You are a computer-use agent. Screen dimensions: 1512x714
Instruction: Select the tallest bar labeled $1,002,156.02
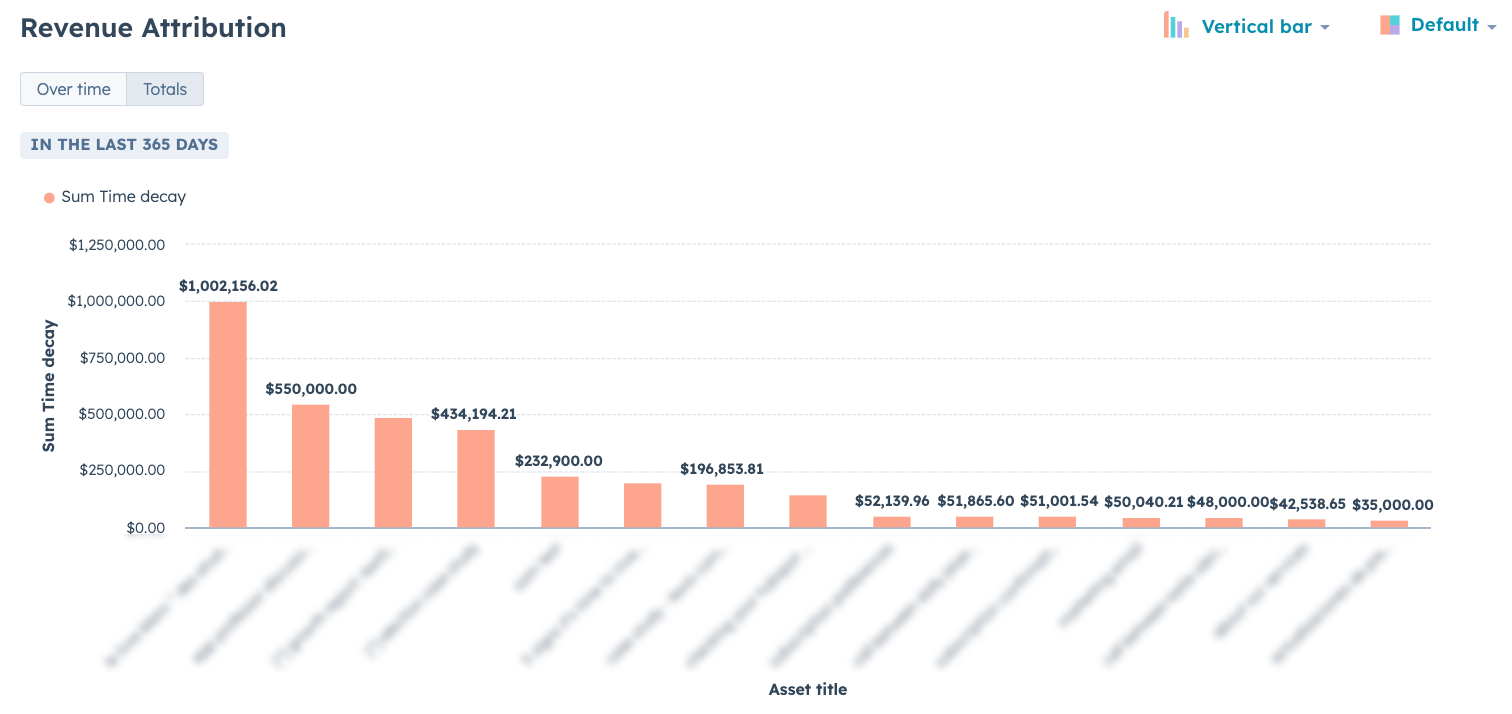(x=228, y=414)
